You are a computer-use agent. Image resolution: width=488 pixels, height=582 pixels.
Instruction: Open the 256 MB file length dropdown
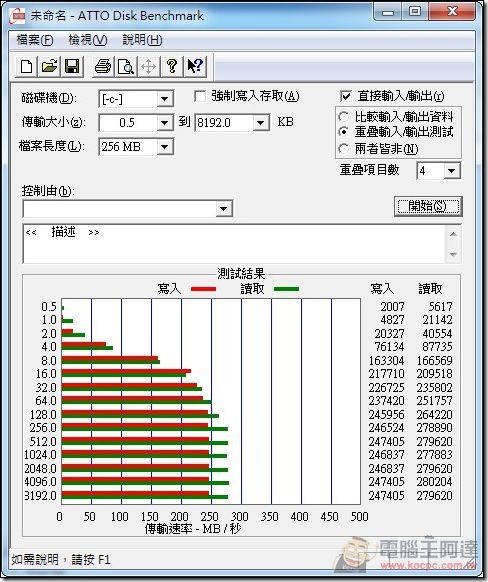(x=164, y=147)
